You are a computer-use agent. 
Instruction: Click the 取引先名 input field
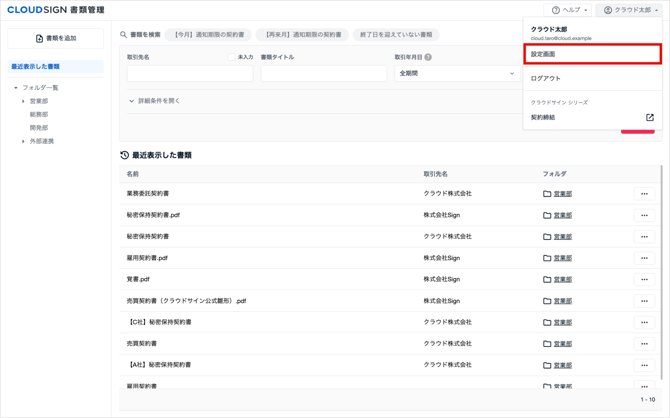pyautogui.click(x=190, y=74)
